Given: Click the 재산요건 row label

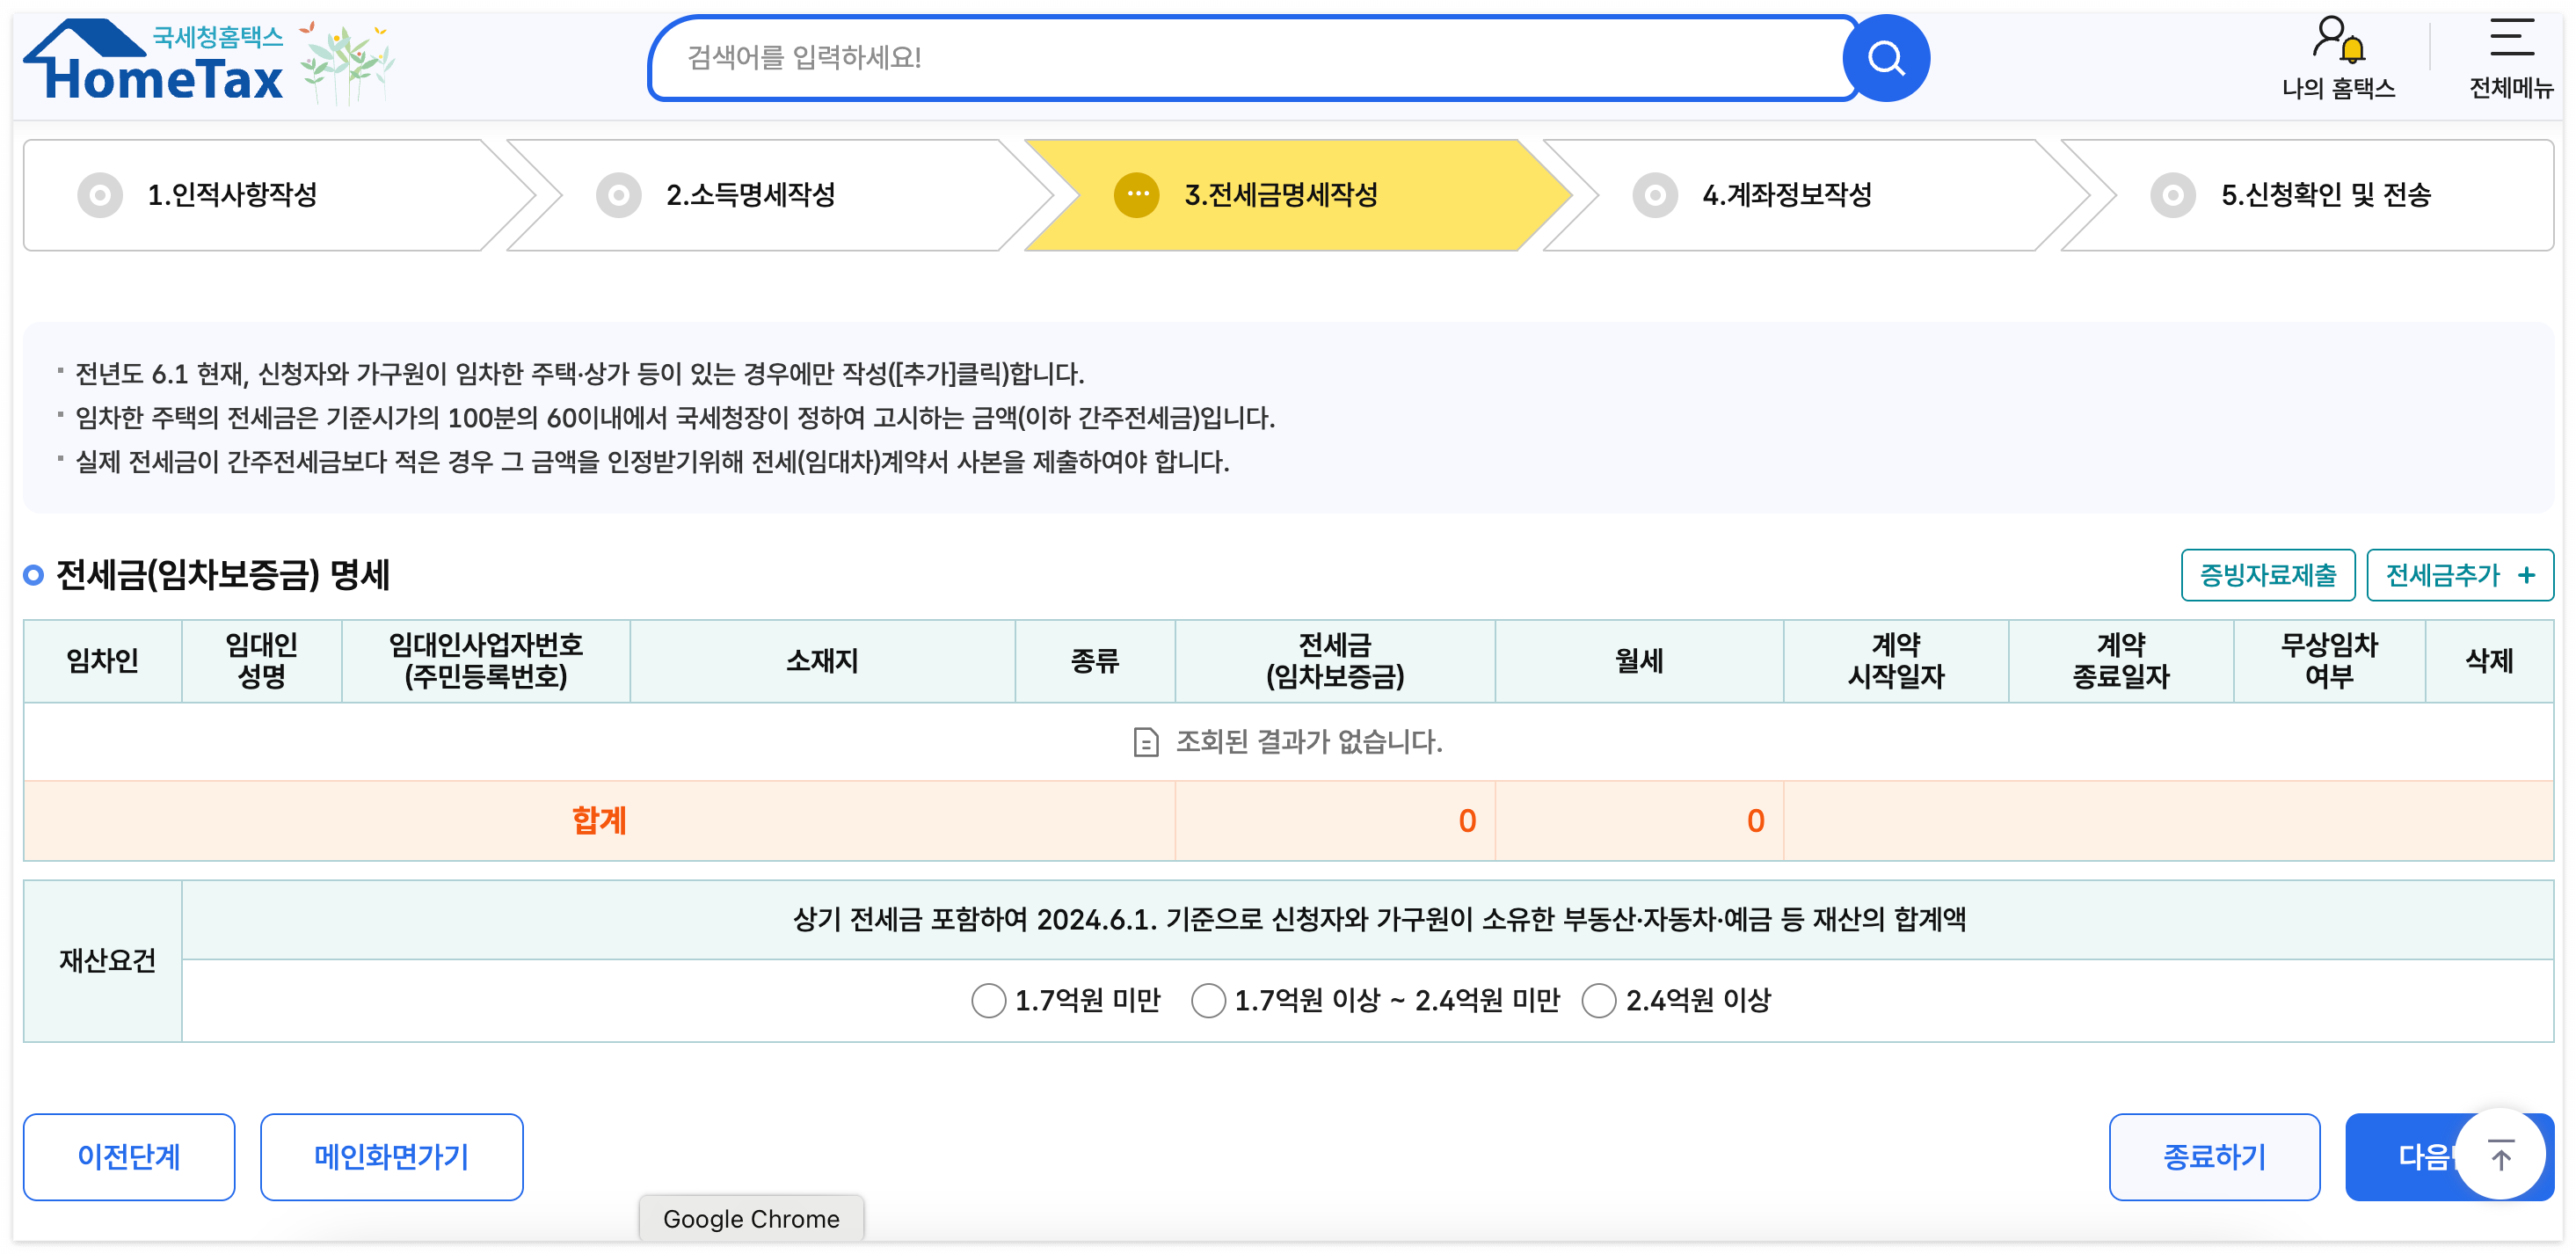Looking at the screenshot, I should (107, 961).
